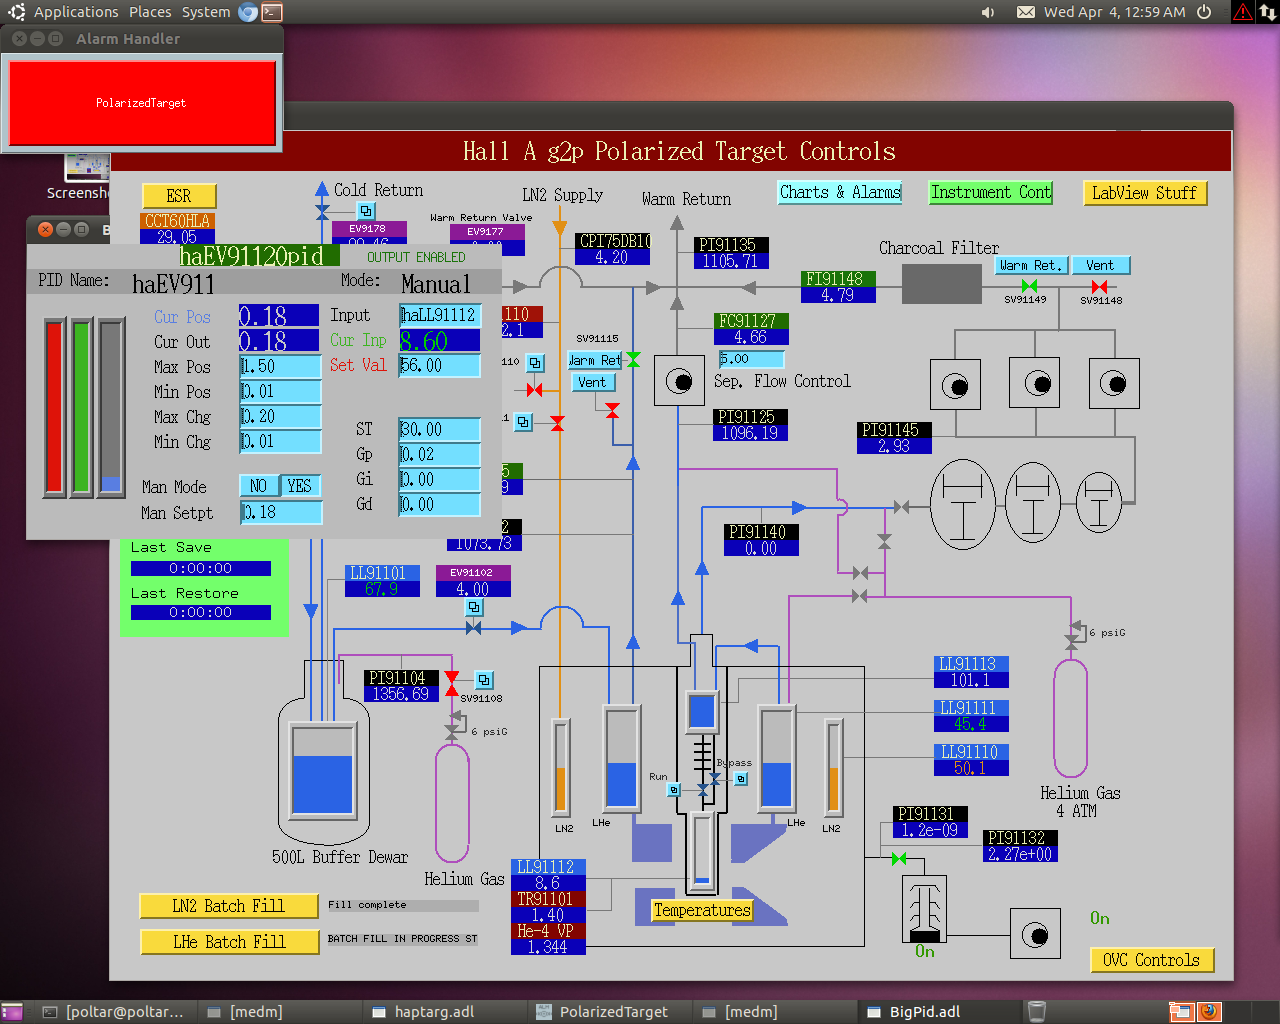Click the Run valve related display icon

click(x=674, y=790)
